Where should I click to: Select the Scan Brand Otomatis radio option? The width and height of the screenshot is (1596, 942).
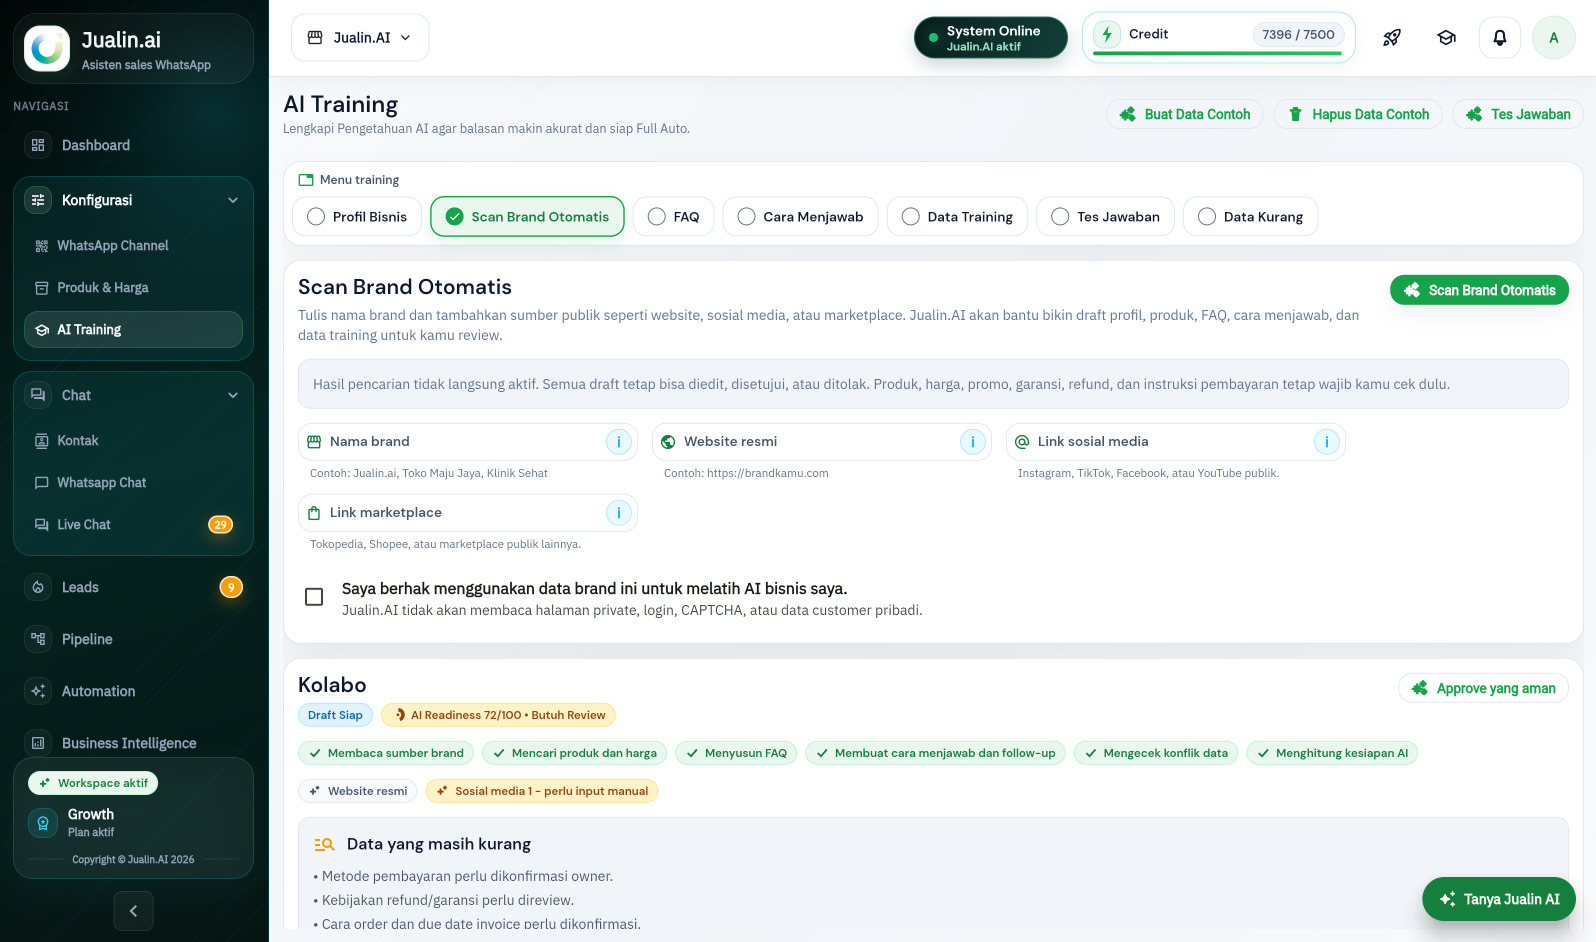pos(527,217)
